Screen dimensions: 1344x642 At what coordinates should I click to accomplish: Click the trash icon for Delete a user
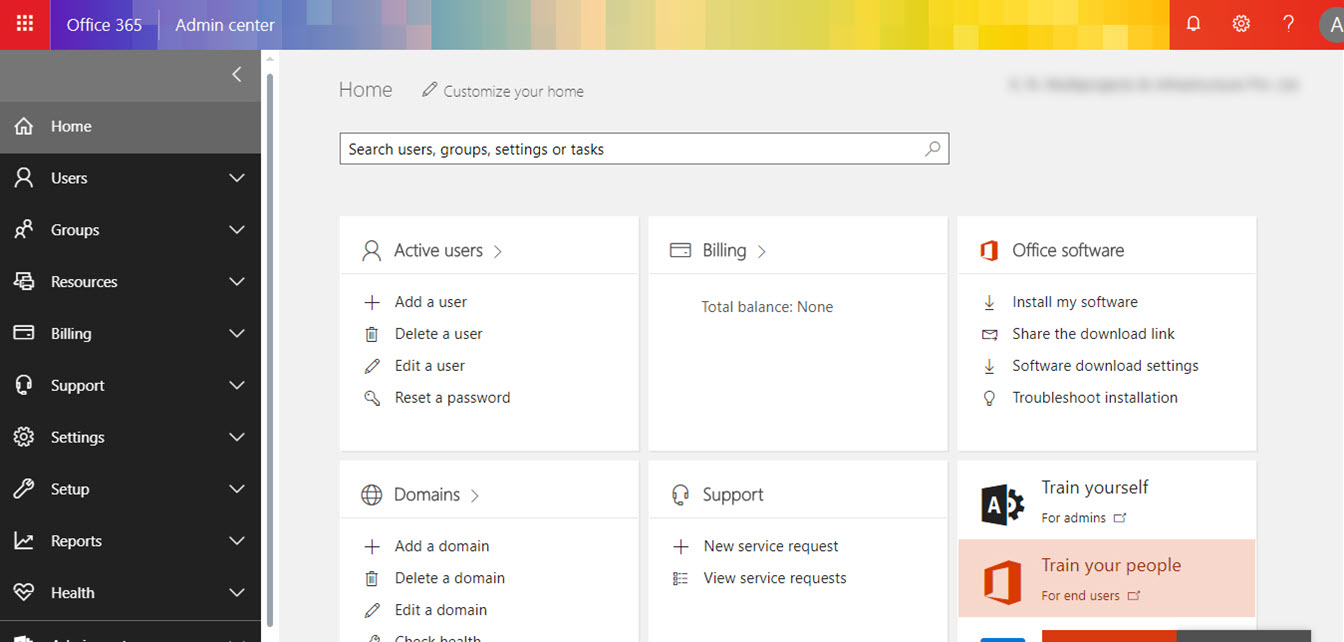pos(372,334)
